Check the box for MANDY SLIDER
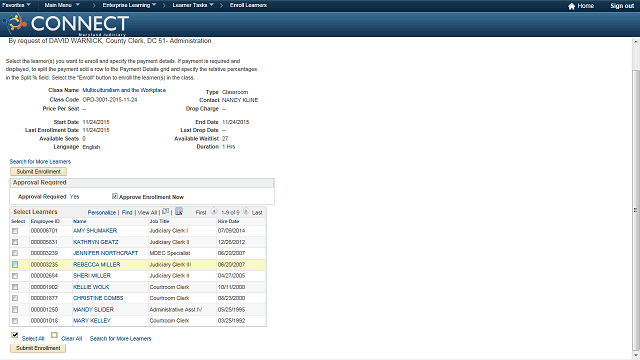The height and width of the screenshot is (360, 640). [15, 310]
